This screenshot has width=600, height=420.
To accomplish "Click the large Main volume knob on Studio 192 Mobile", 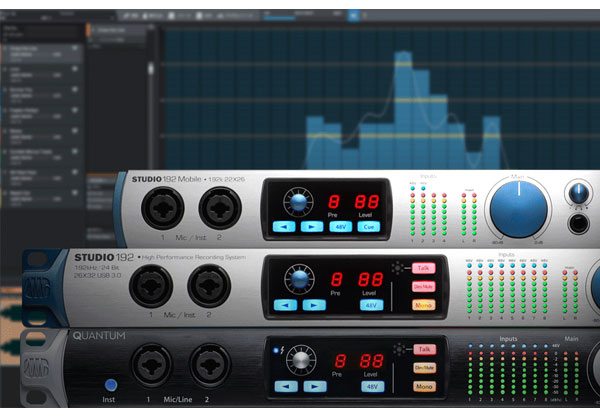I will tap(518, 209).
